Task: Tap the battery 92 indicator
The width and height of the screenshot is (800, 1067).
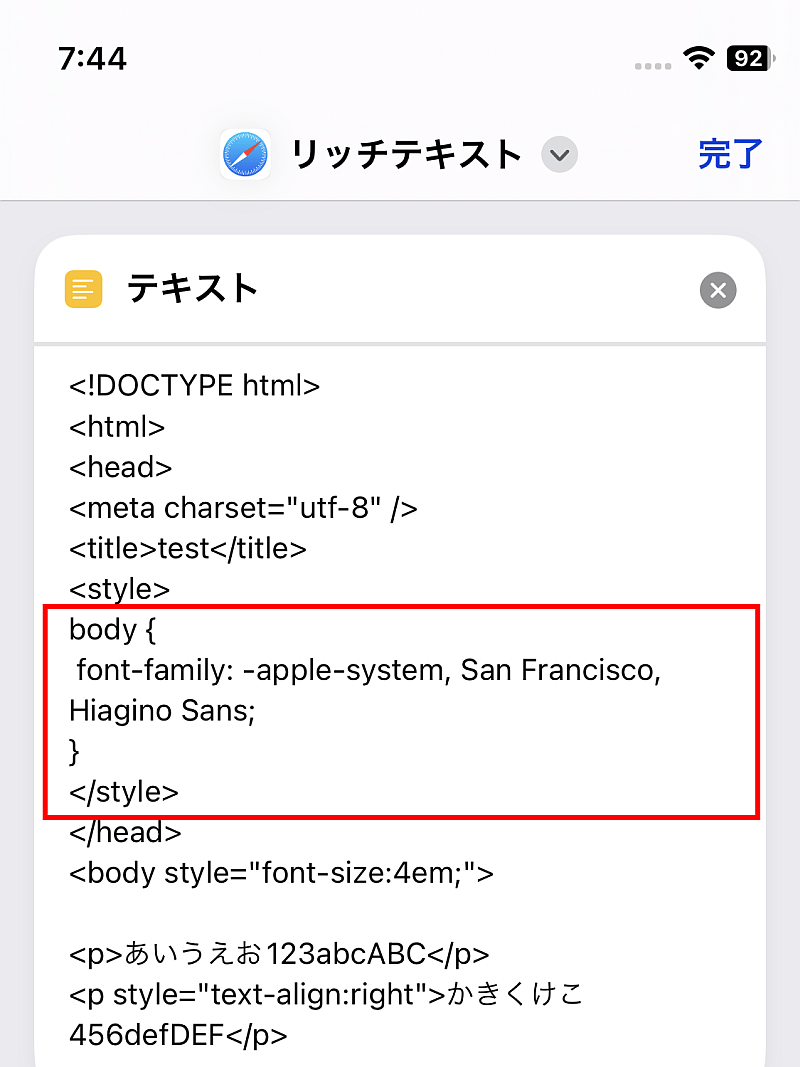Action: (750, 59)
